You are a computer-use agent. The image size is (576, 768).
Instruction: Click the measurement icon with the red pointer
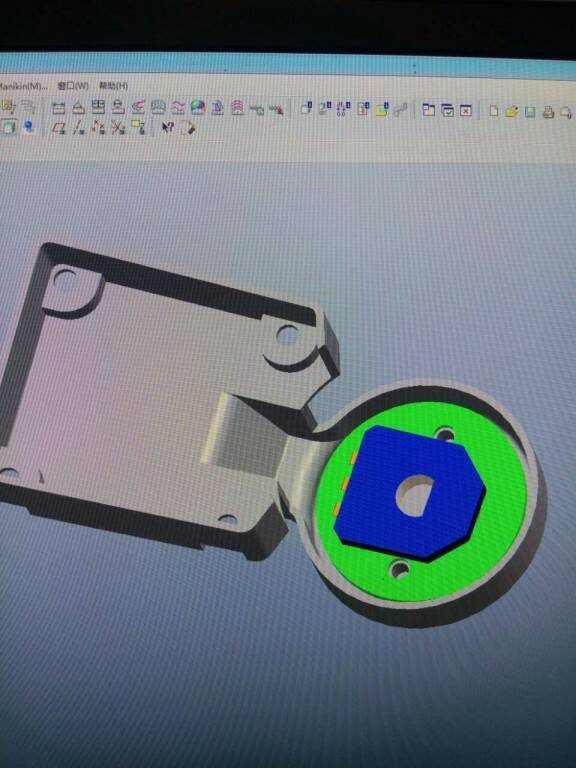click(x=276, y=109)
